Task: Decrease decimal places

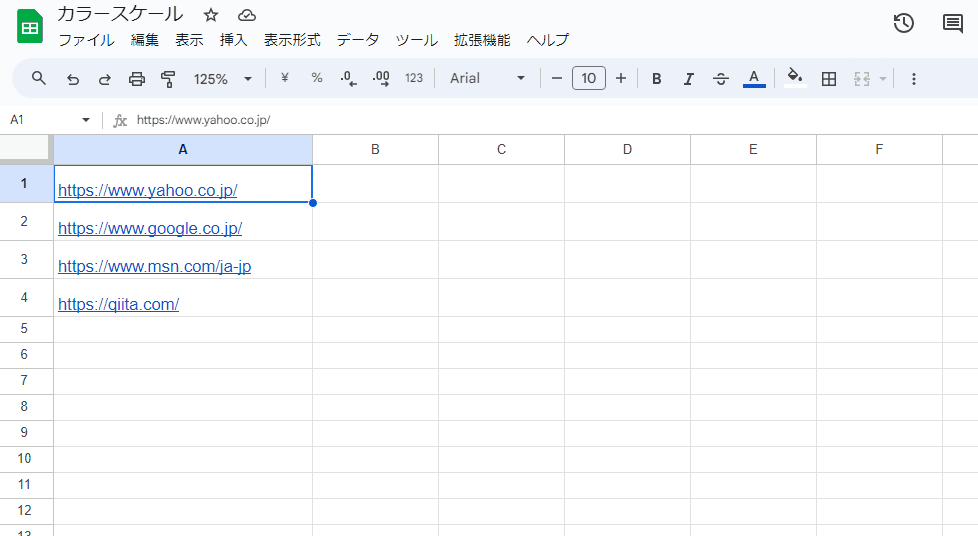Action: point(349,79)
